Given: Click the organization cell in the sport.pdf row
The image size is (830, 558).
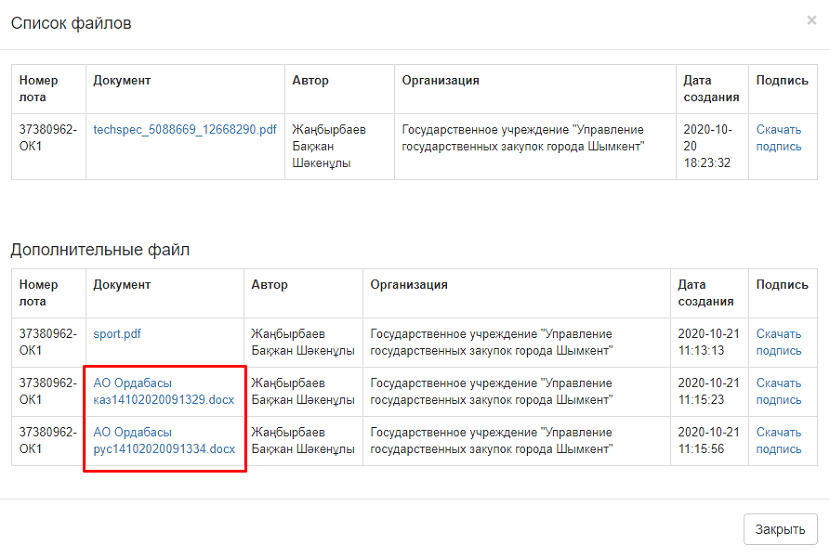Looking at the screenshot, I should [491, 342].
